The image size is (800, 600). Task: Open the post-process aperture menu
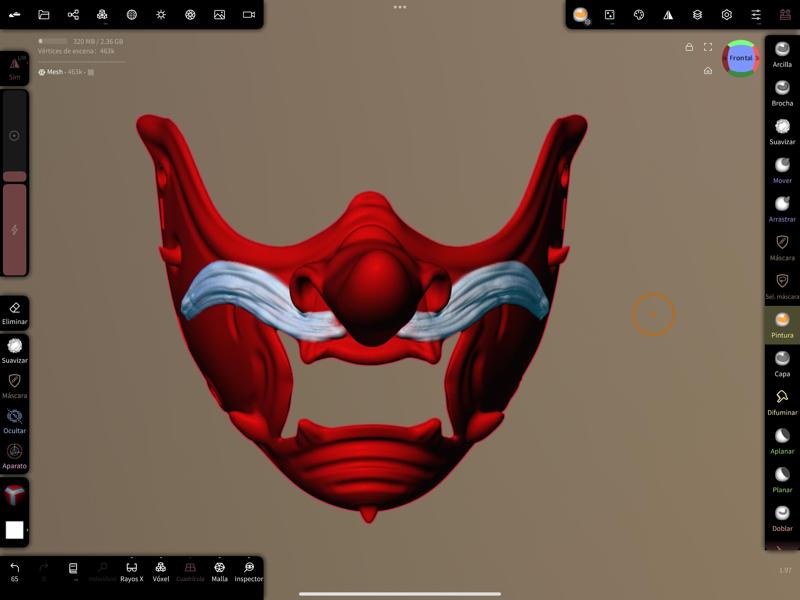[x=190, y=14]
